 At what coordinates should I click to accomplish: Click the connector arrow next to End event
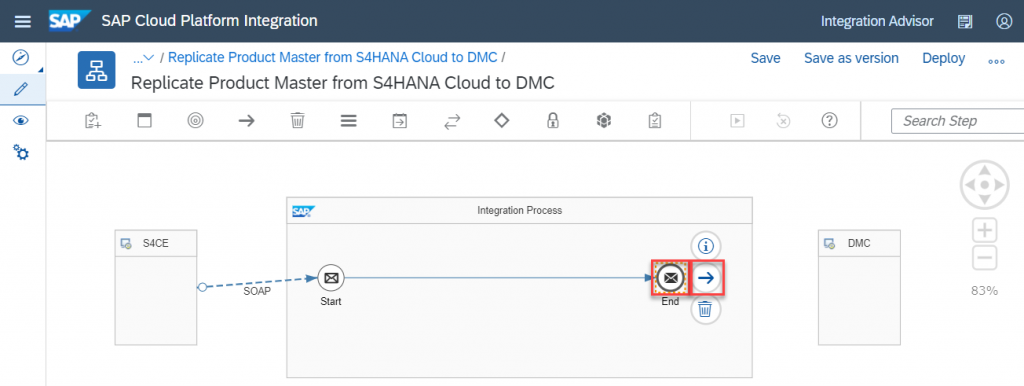[707, 278]
